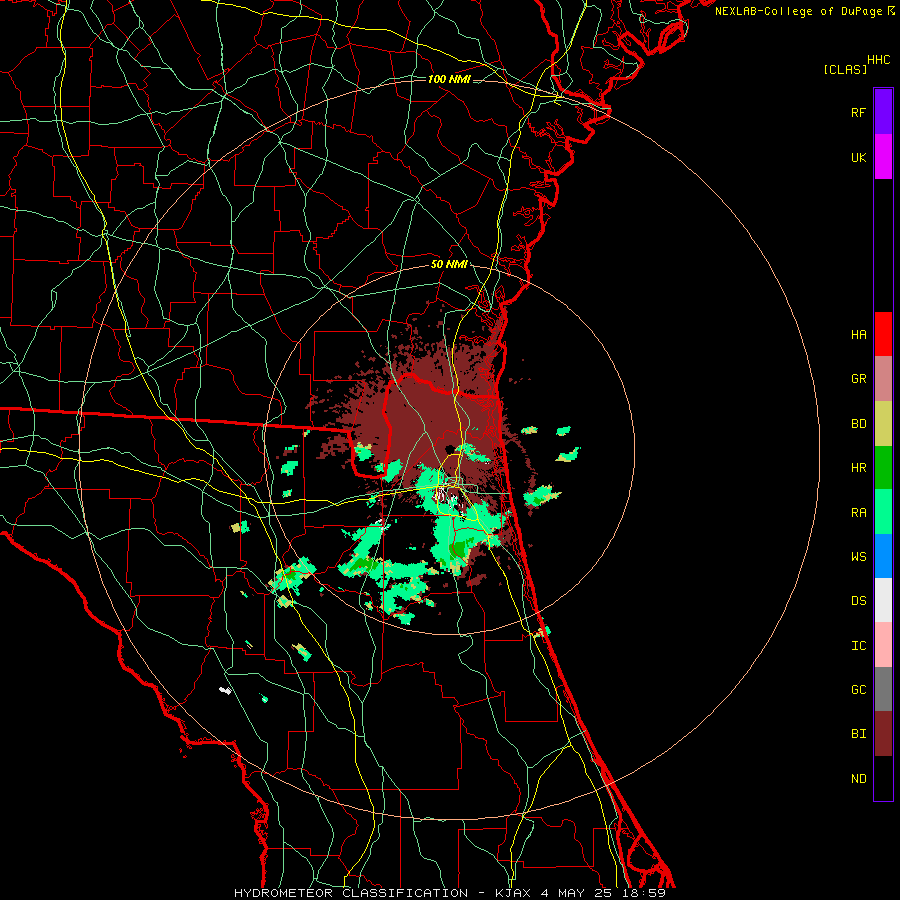Select the GR pink legend swatch
This screenshot has width=900, height=900.
click(883, 379)
